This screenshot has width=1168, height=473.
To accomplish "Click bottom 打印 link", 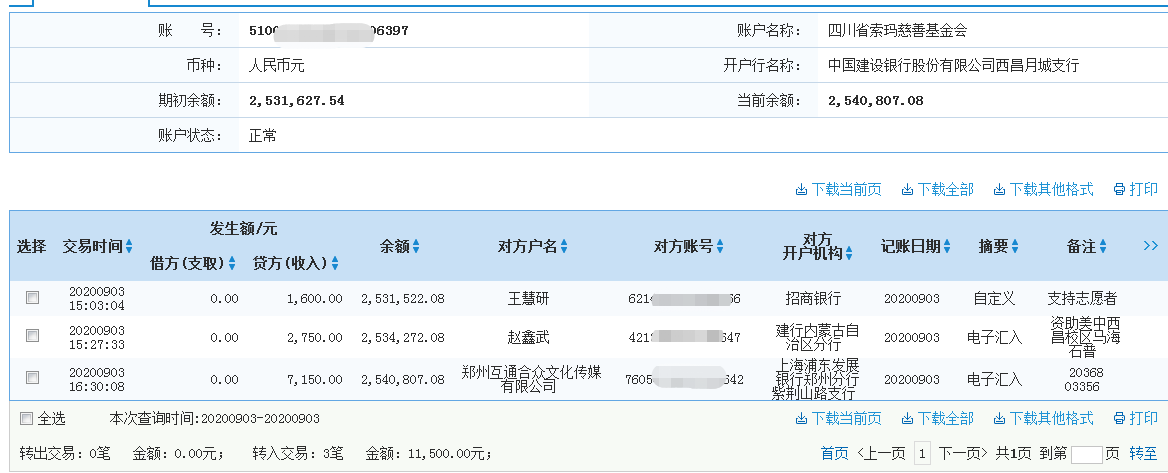I will (1135, 418).
